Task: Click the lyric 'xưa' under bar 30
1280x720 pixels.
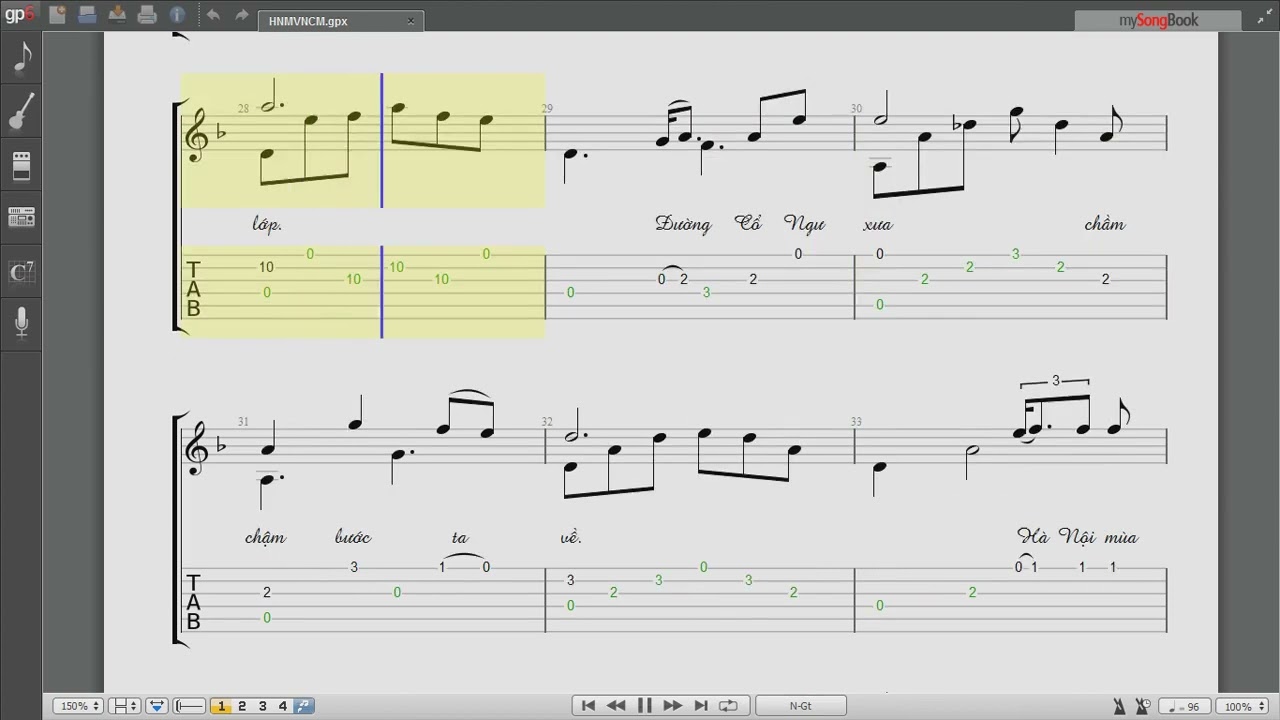Action: (878, 224)
